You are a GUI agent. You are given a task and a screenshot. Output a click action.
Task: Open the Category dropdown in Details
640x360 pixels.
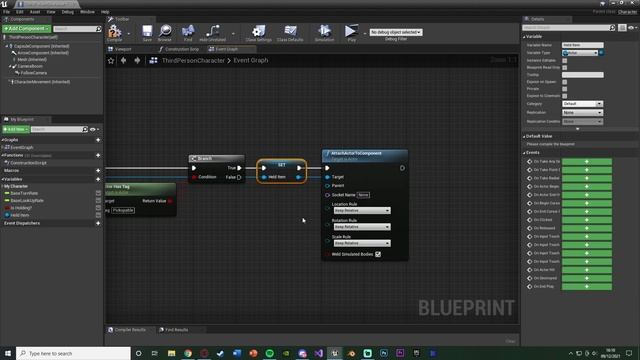582,104
